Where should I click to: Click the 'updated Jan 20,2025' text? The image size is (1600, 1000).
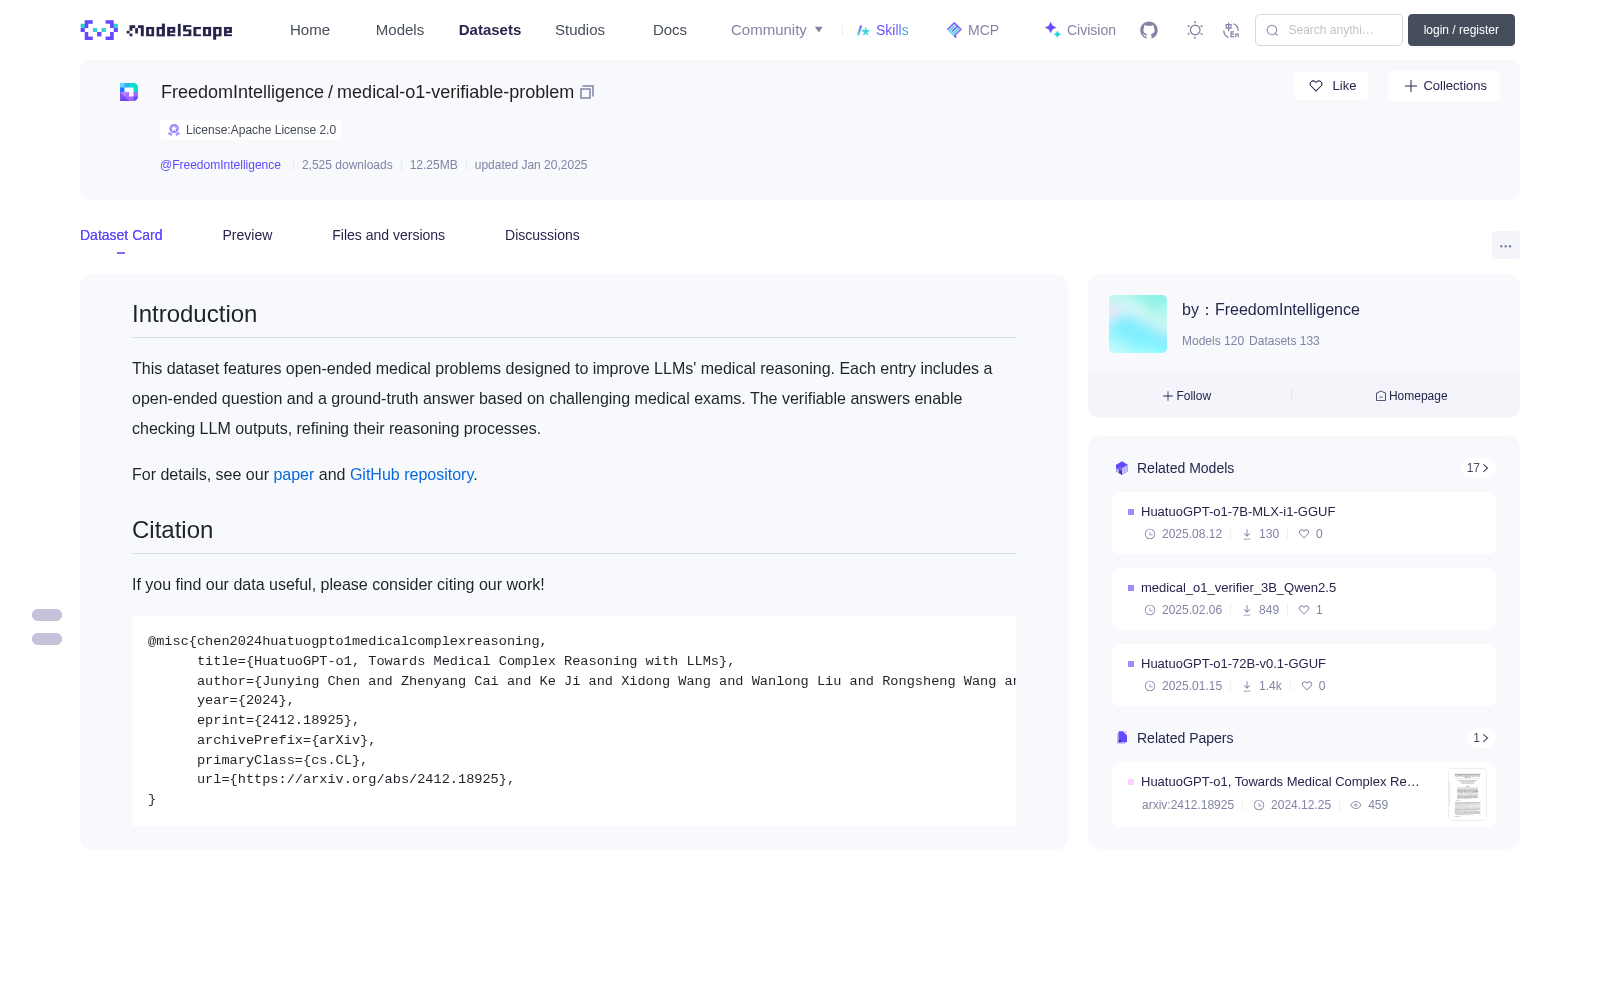coord(531,165)
